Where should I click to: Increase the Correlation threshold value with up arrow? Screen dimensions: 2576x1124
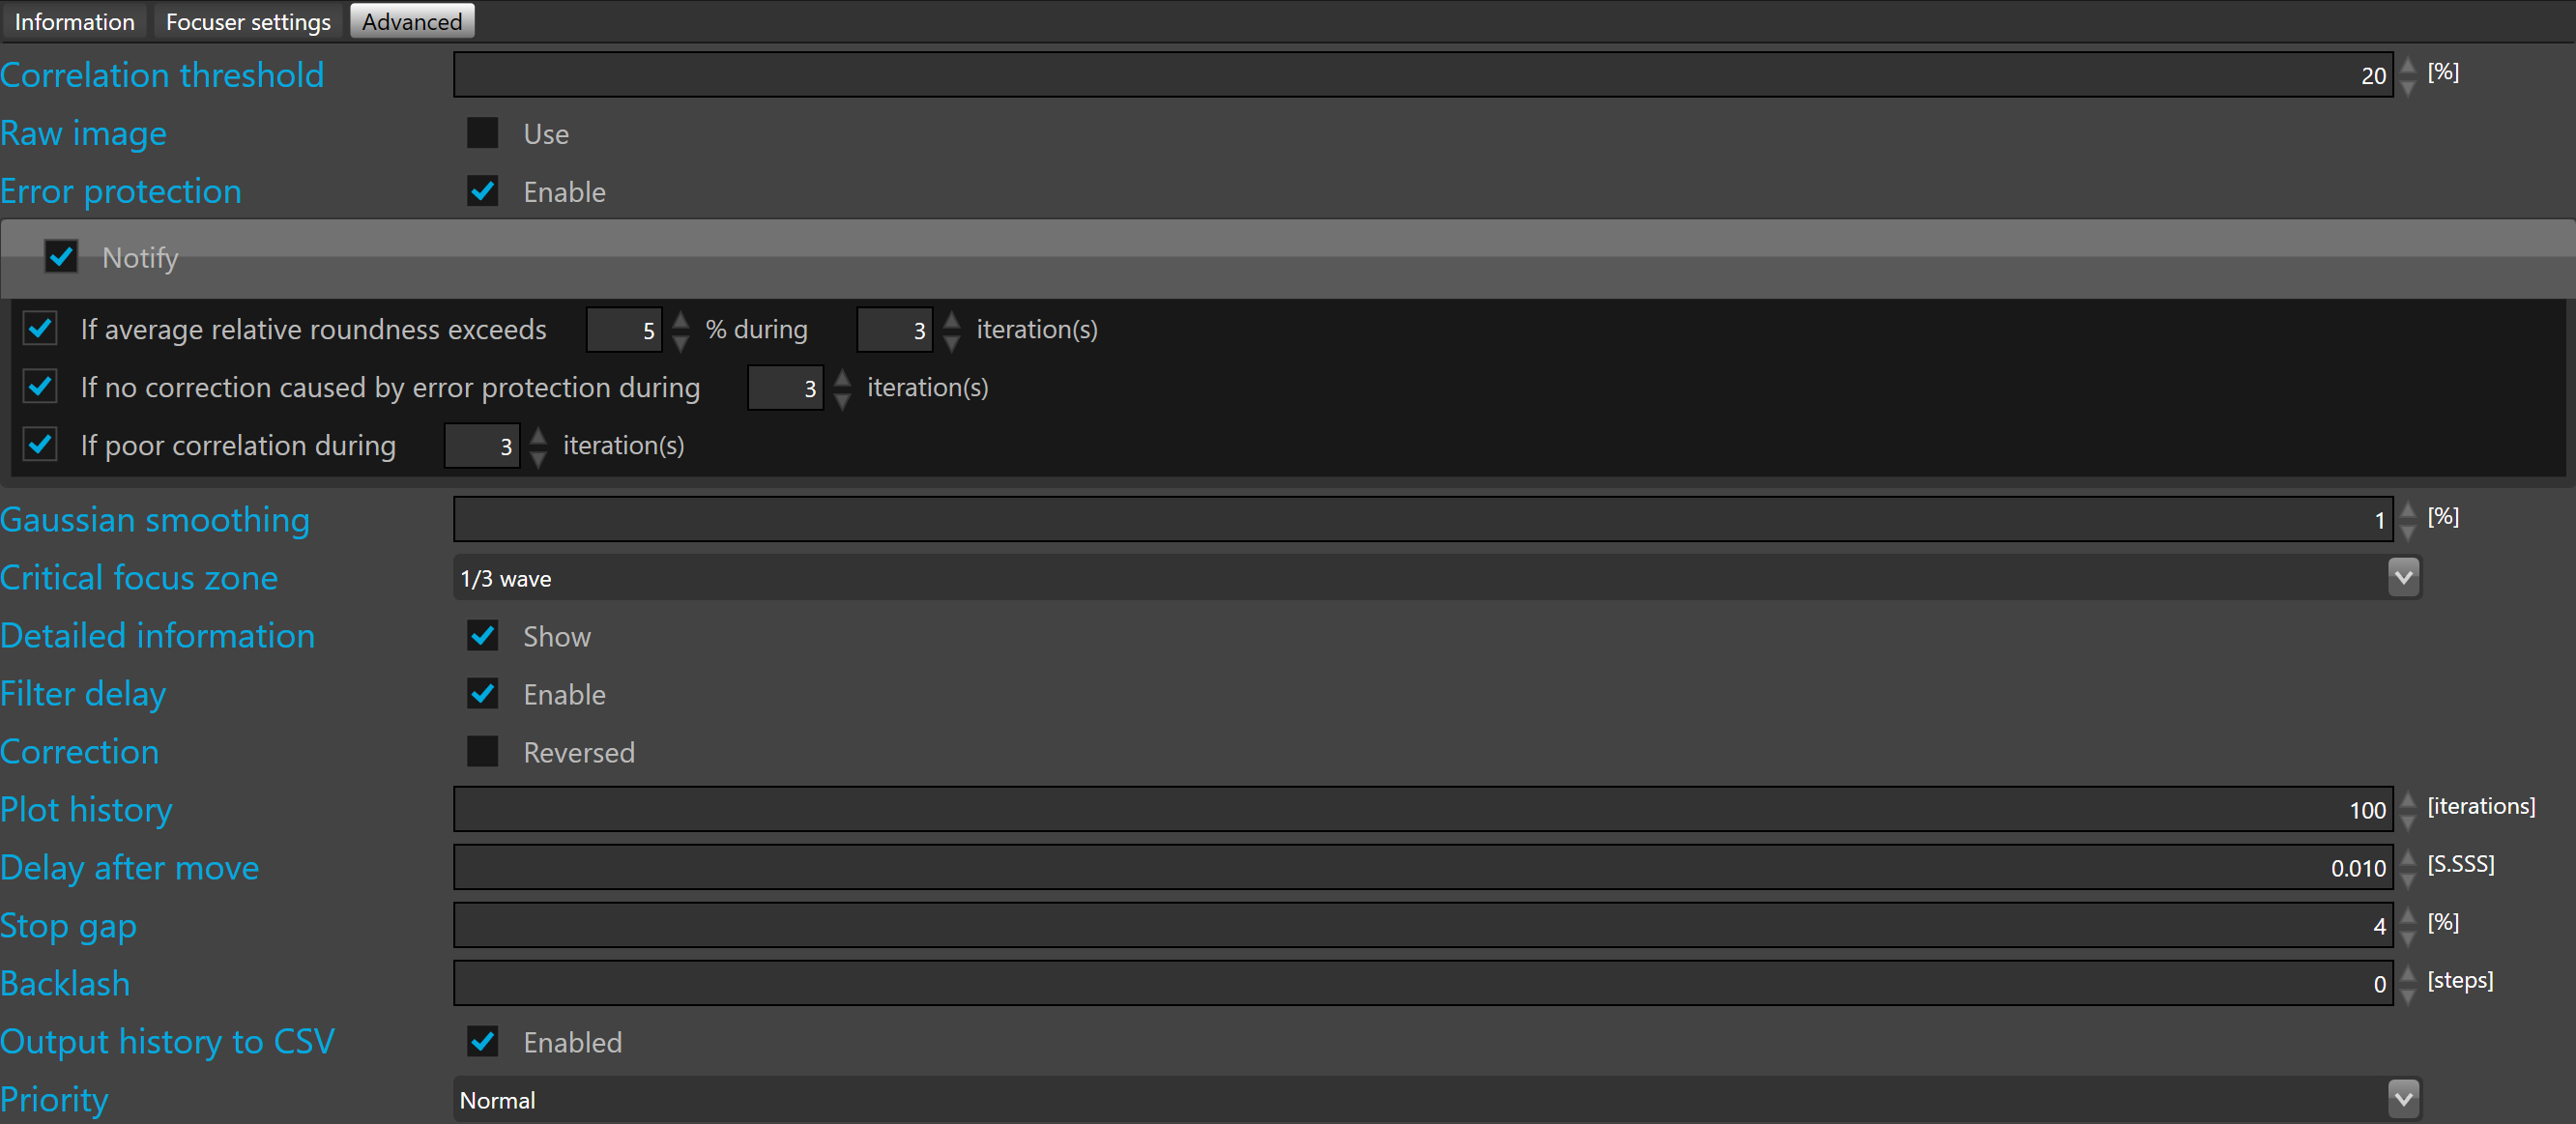[x=2408, y=65]
